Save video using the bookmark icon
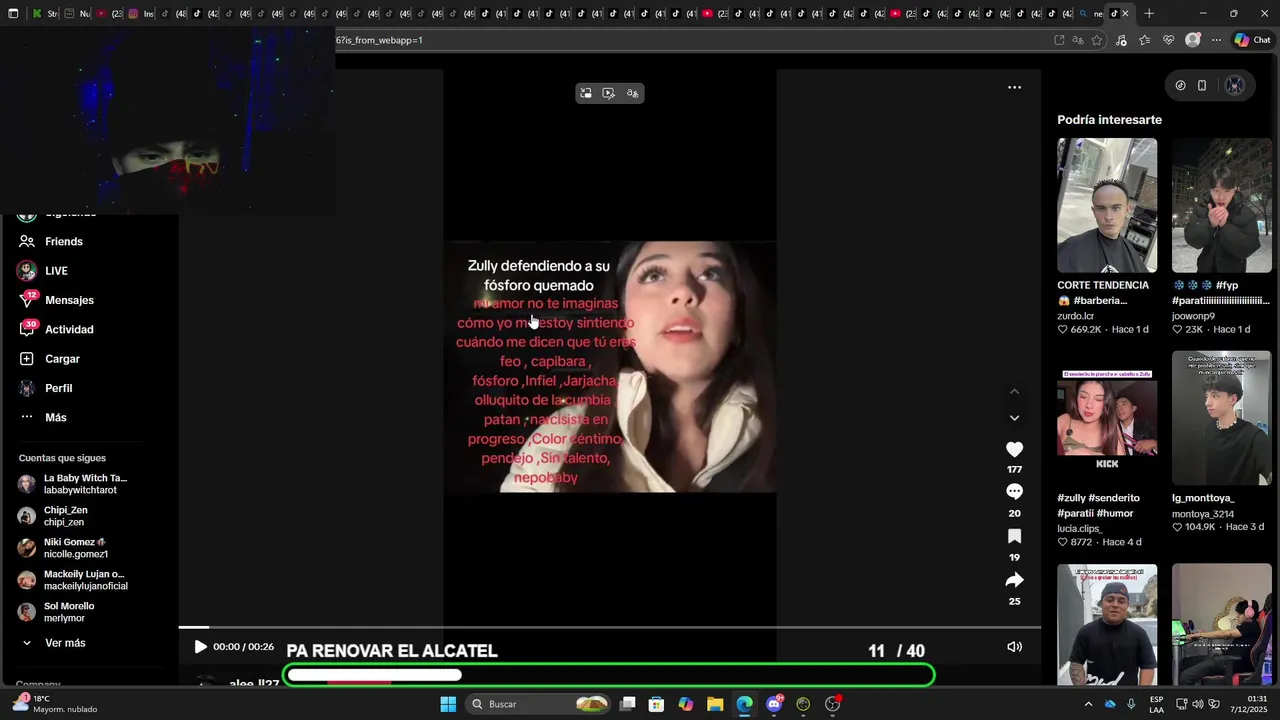The image size is (1280, 720). (1014, 537)
